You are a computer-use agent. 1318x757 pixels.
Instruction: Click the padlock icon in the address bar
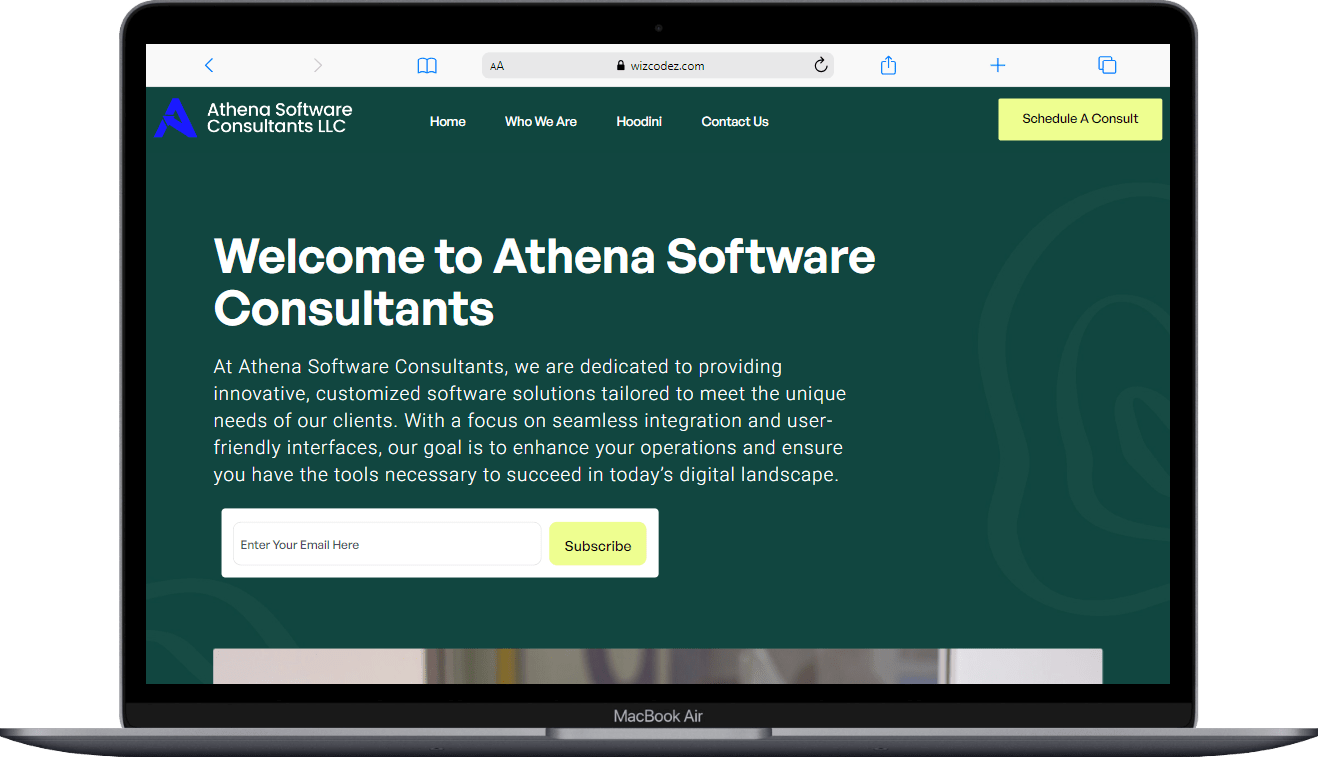[619, 65]
